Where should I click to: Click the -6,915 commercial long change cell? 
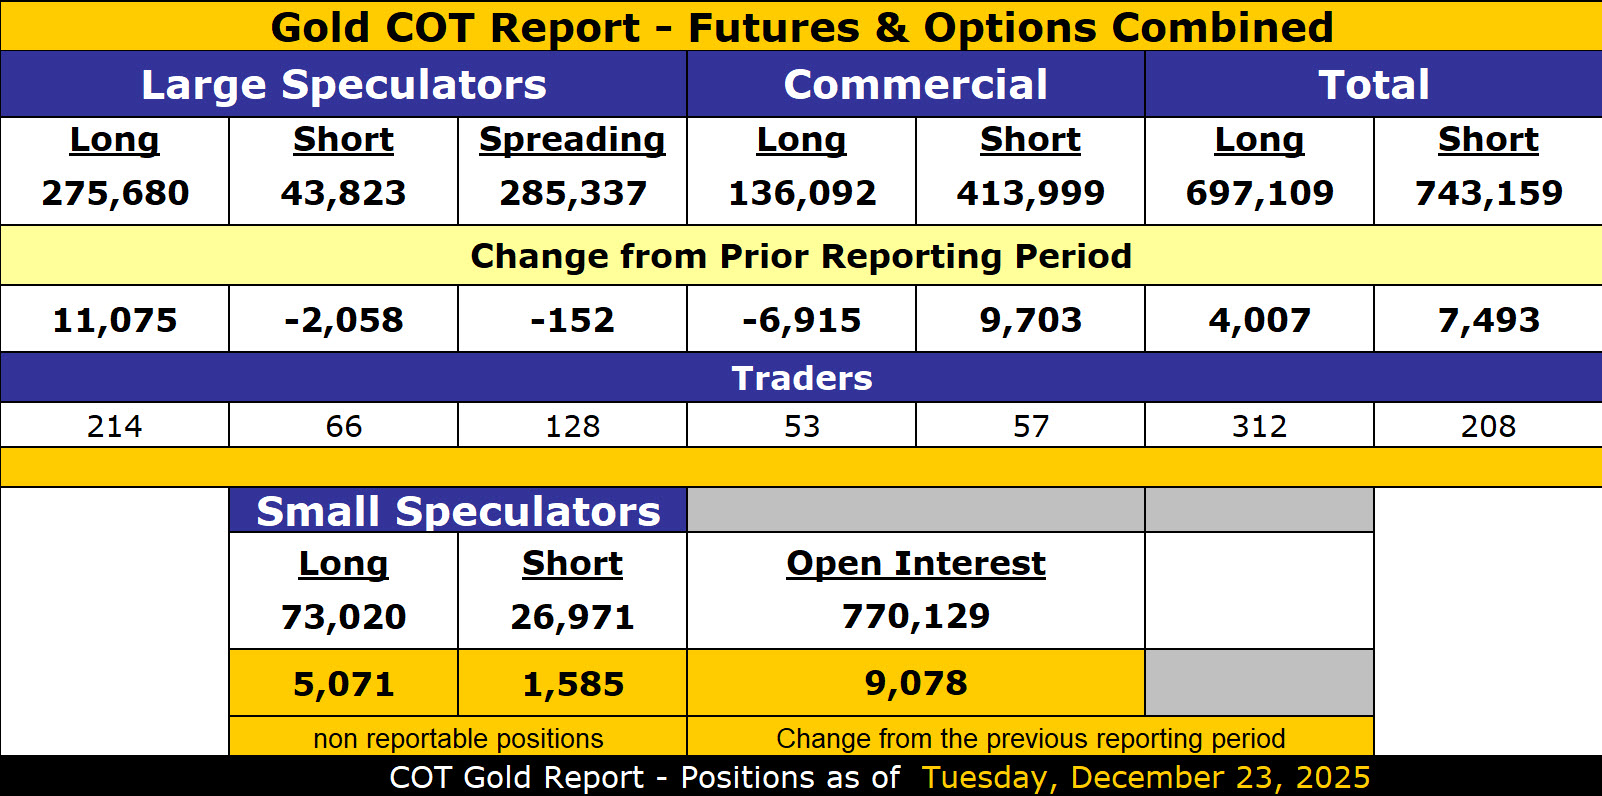pyautogui.click(x=801, y=320)
